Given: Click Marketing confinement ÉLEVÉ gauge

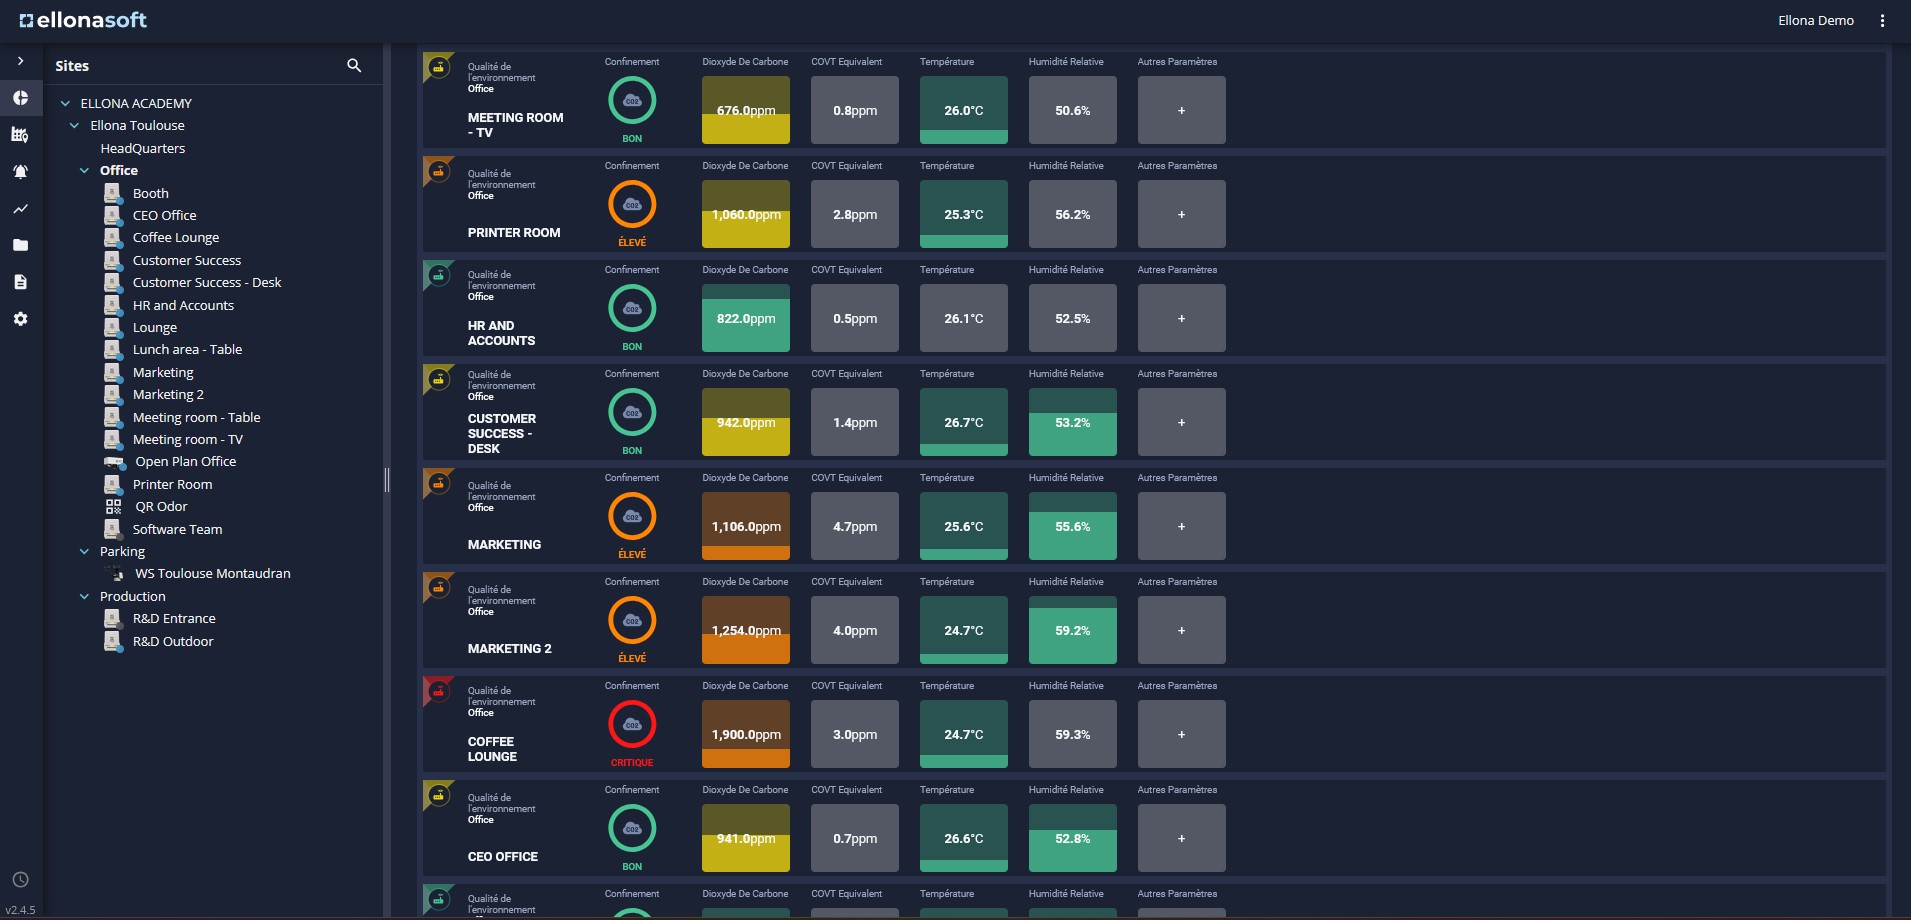Looking at the screenshot, I should click(x=632, y=516).
